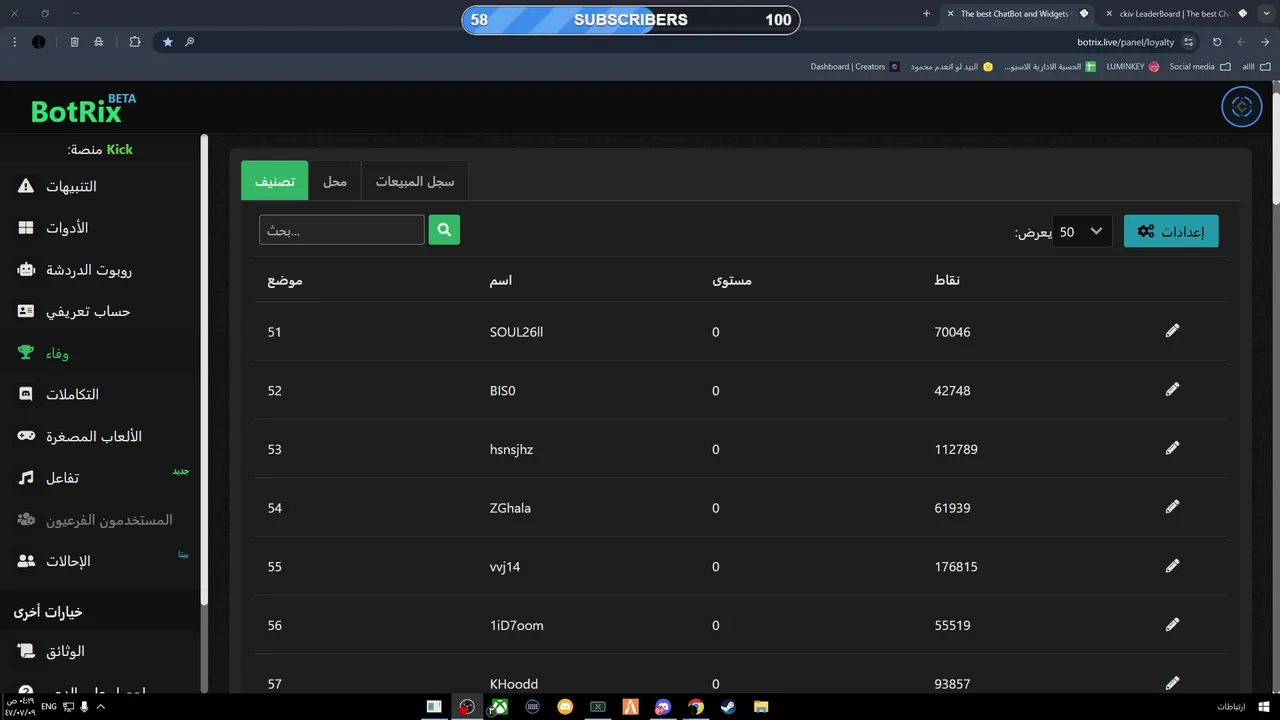Reload the page in the browser
Viewport: 1280px width, 720px height.
pos(1217,42)
